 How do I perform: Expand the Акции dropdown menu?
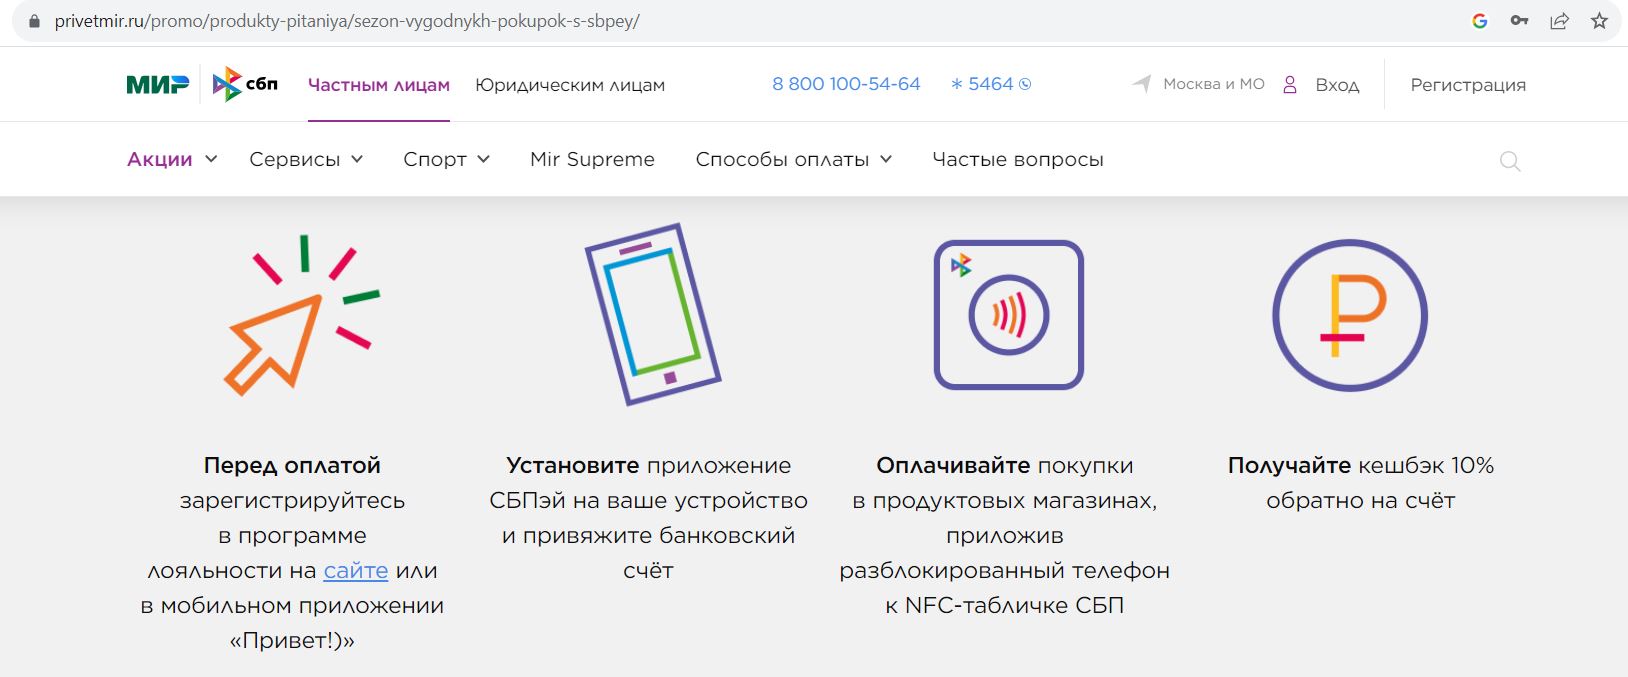pos(172,159)
